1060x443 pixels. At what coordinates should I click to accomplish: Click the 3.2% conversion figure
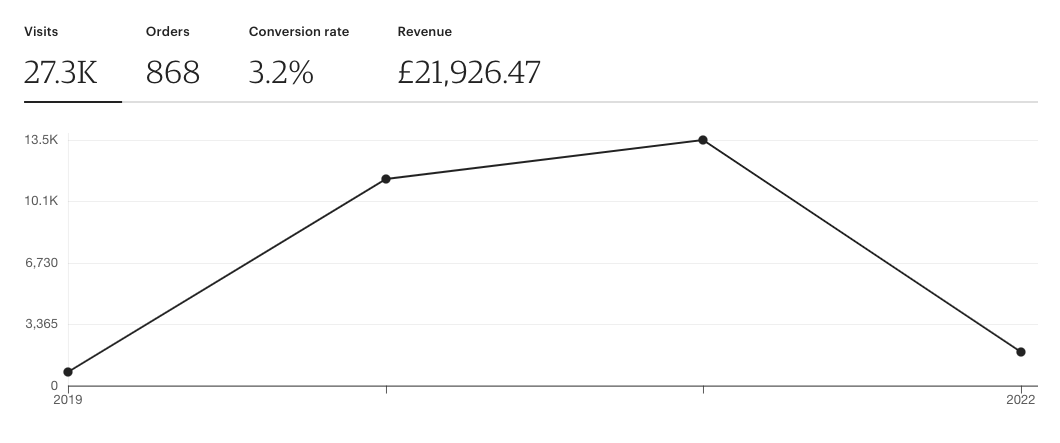281,72
